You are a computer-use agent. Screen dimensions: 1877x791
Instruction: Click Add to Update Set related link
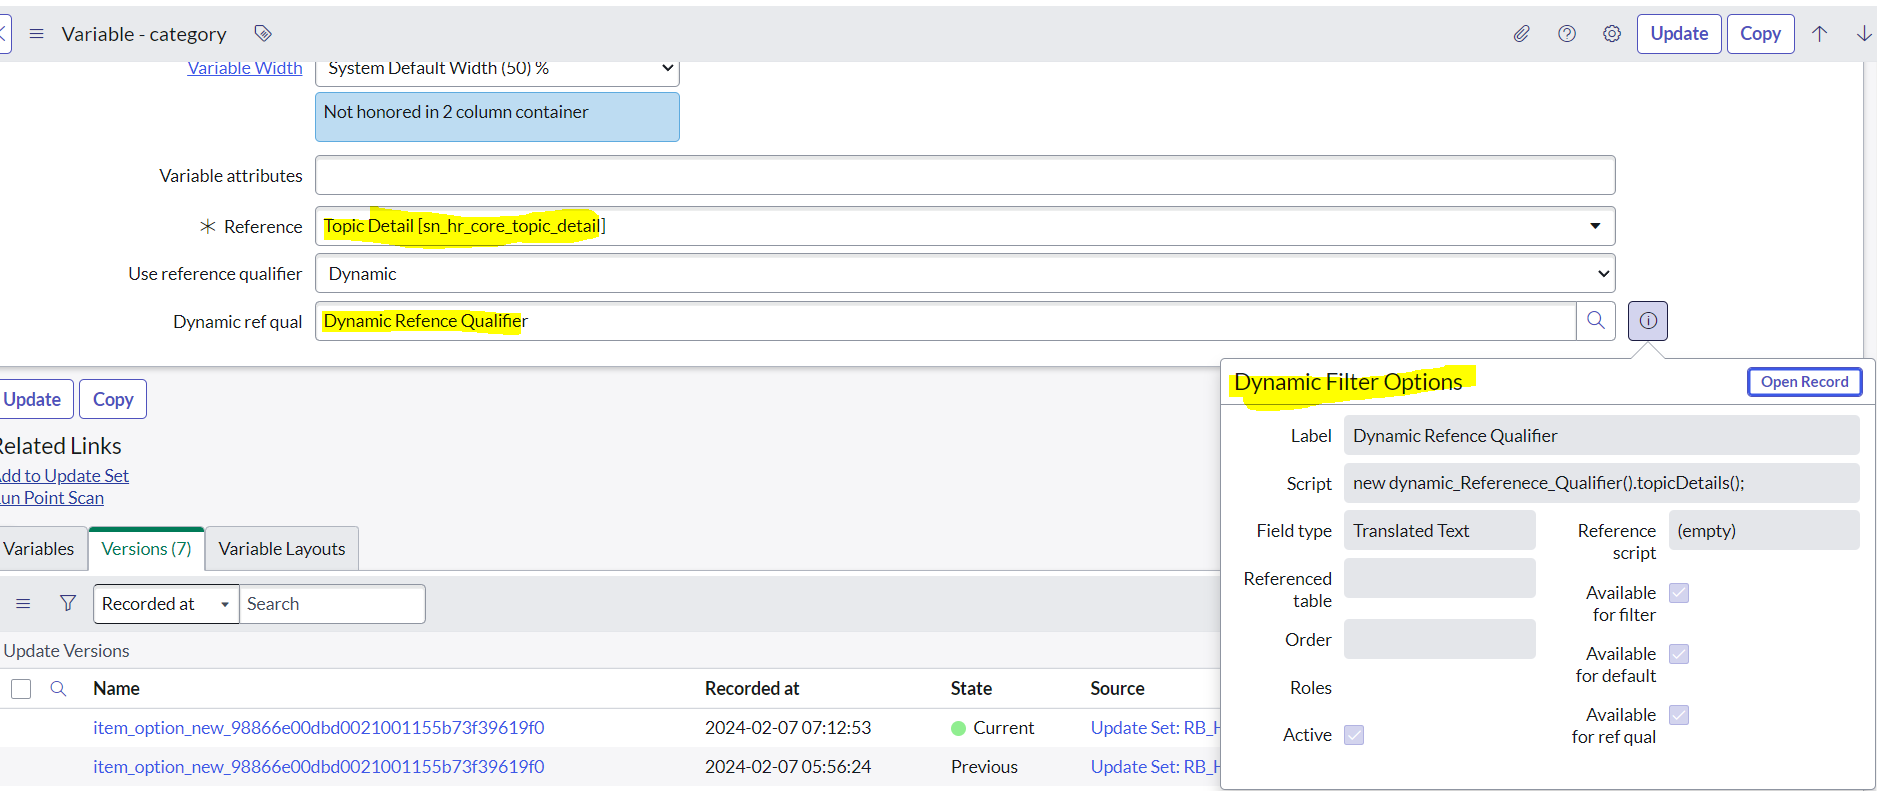pyautogui.click(x=64, y=476)
